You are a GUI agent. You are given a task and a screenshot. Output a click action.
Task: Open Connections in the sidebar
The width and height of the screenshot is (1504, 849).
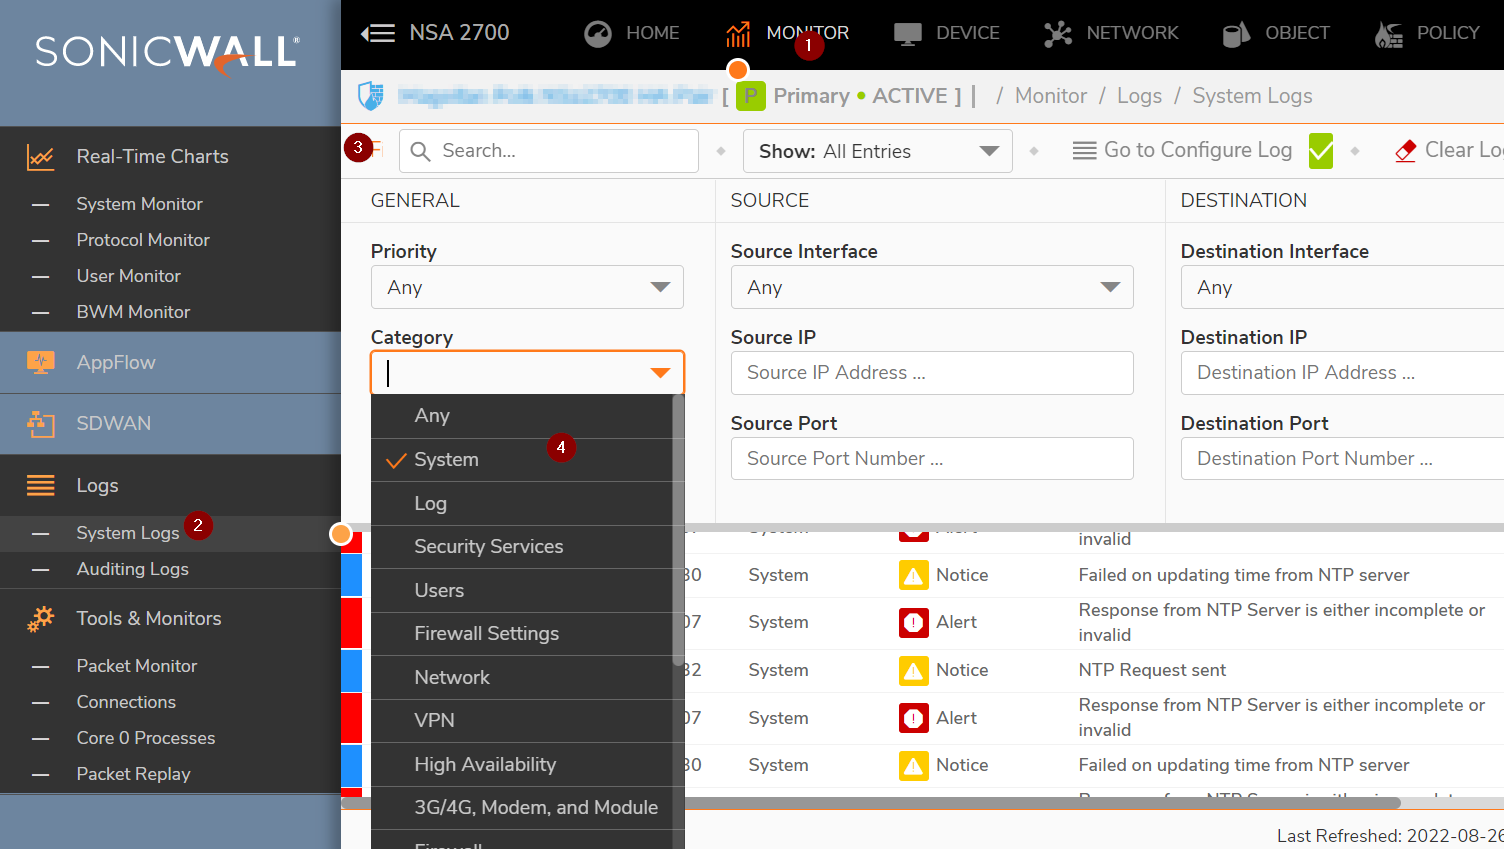coord(126,702)
